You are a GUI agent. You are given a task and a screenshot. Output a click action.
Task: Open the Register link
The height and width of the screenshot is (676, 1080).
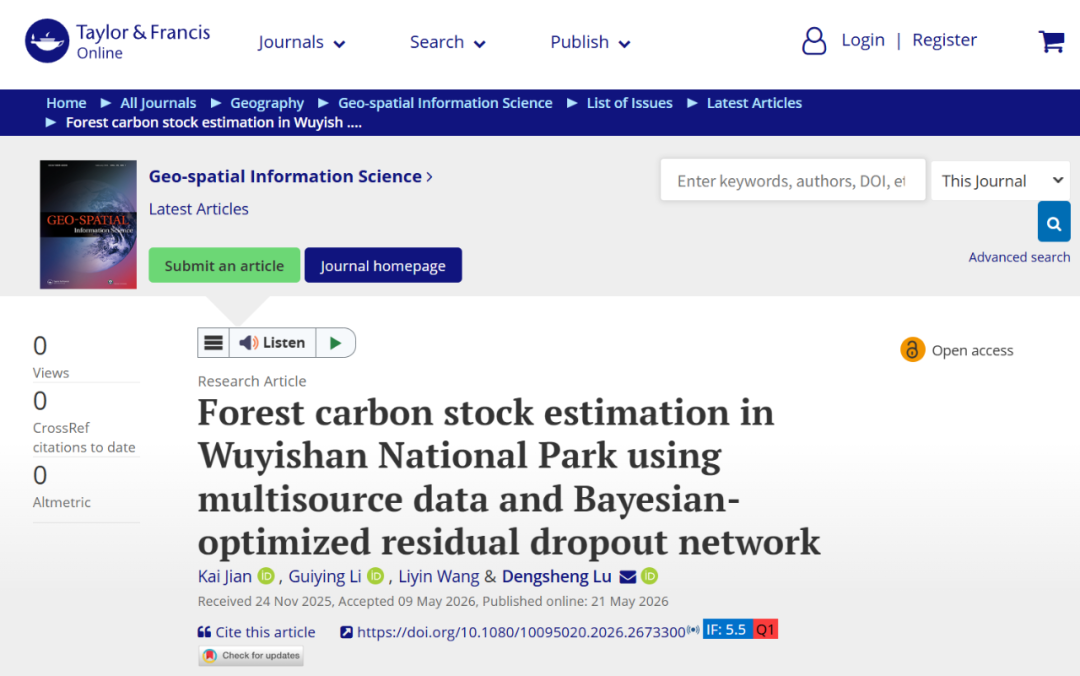944,40
